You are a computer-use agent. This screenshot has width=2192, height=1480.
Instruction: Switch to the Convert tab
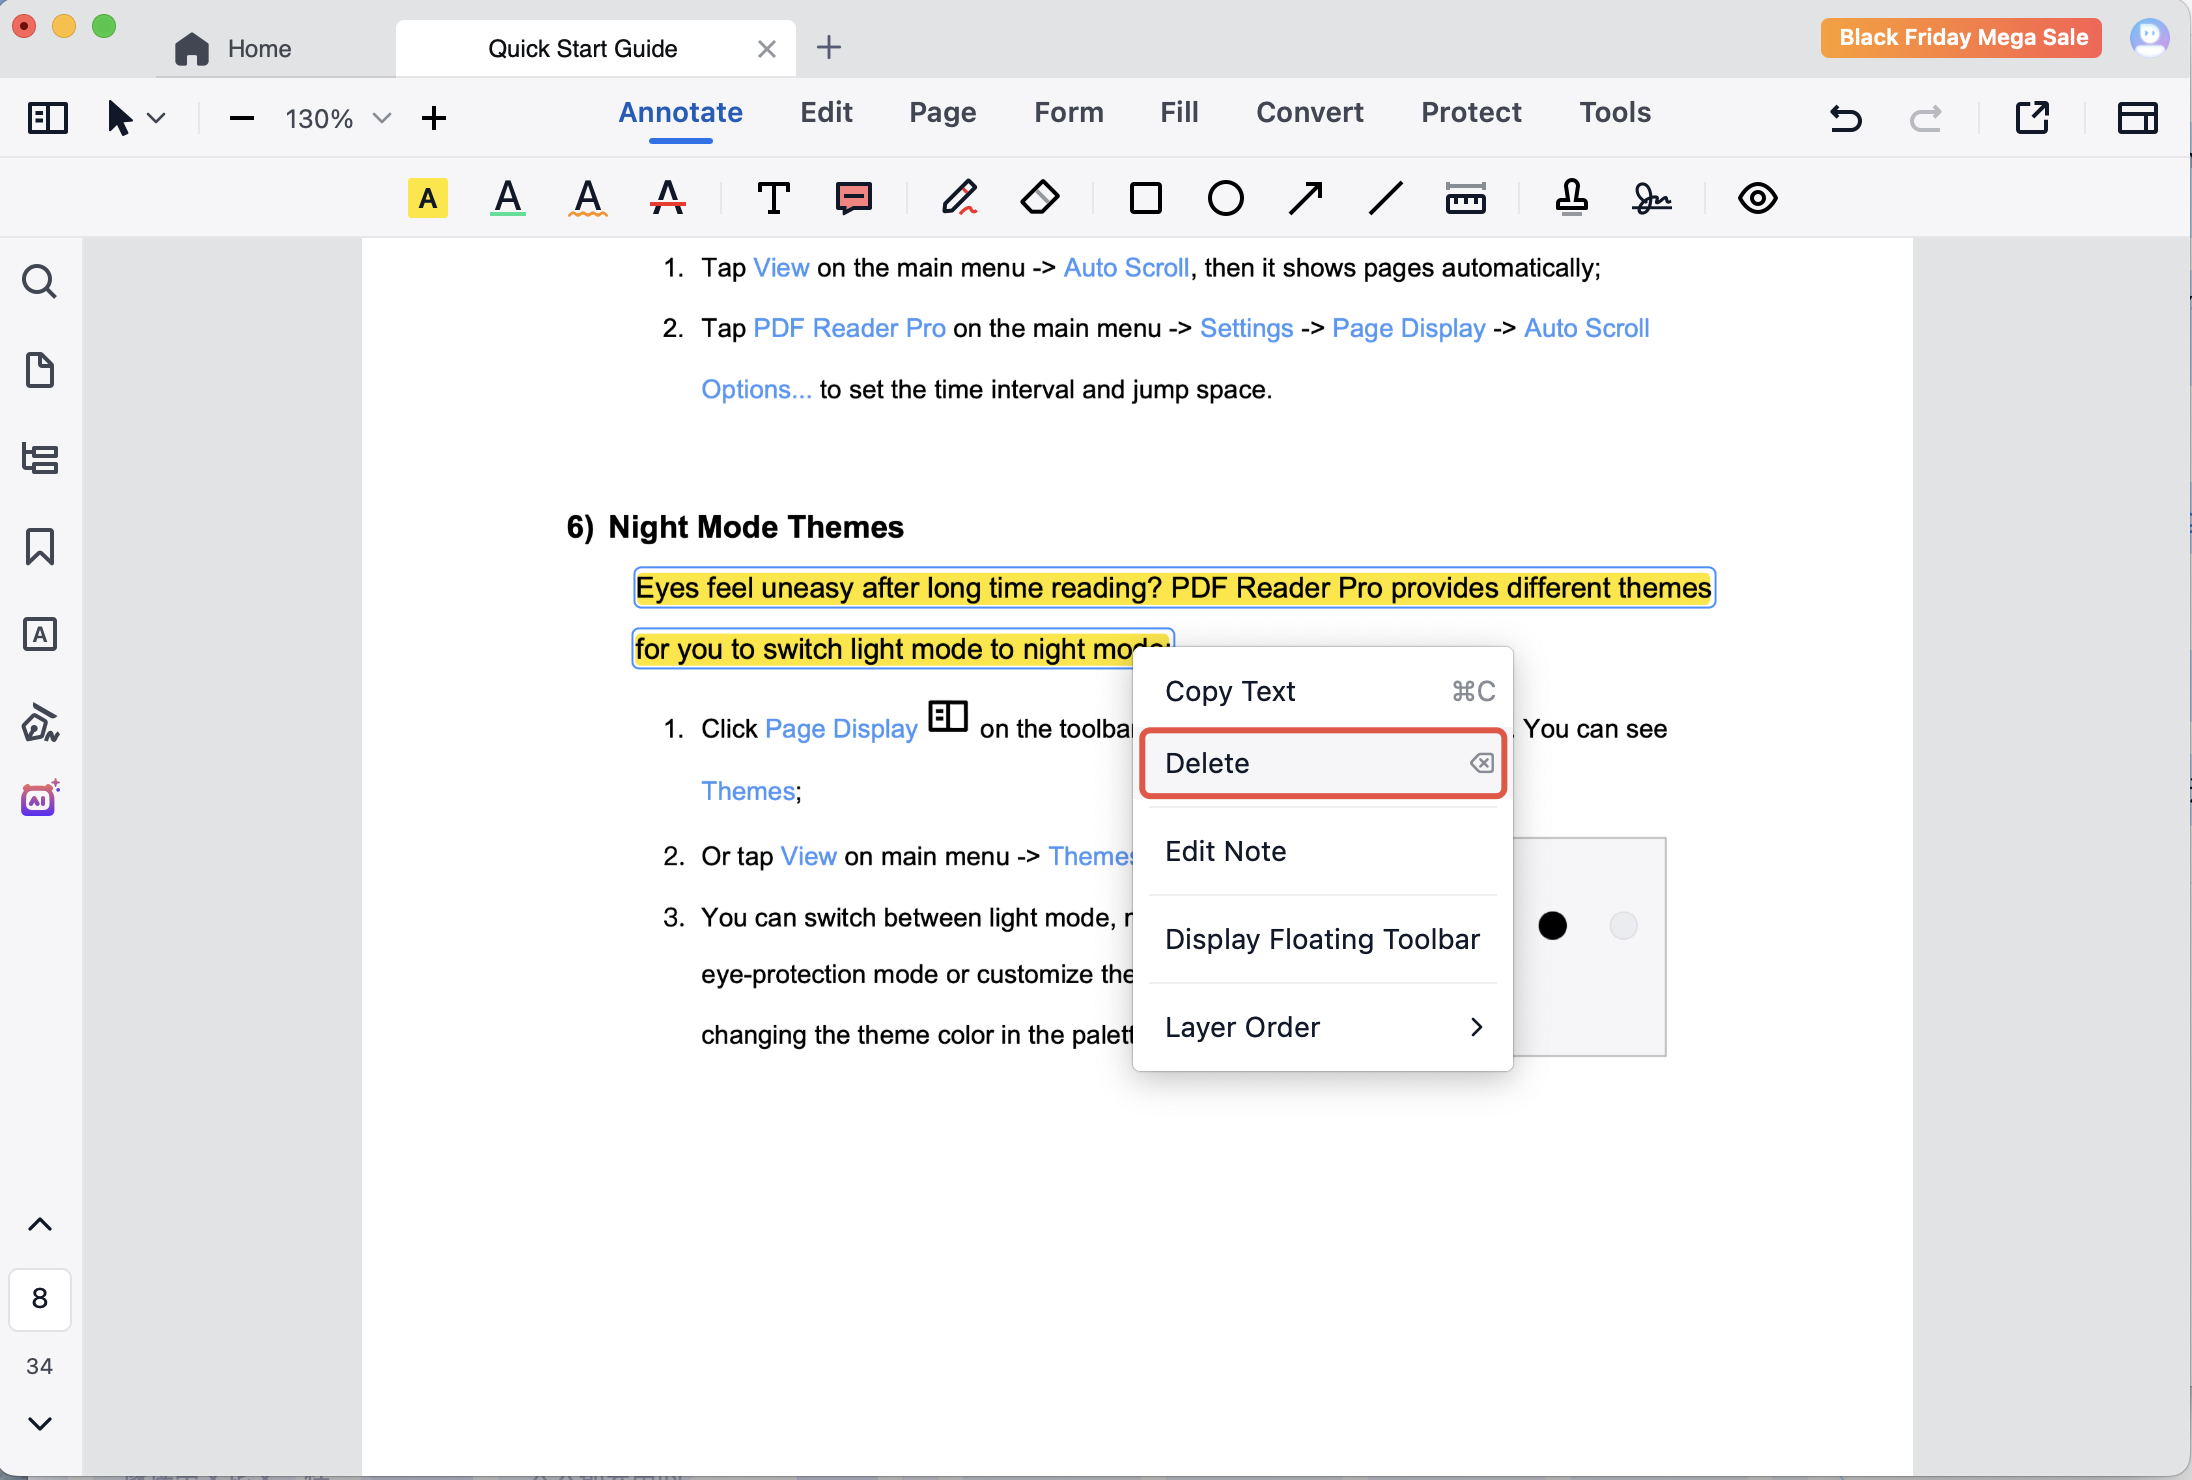pyautogui.click(x=1309, y=112)
